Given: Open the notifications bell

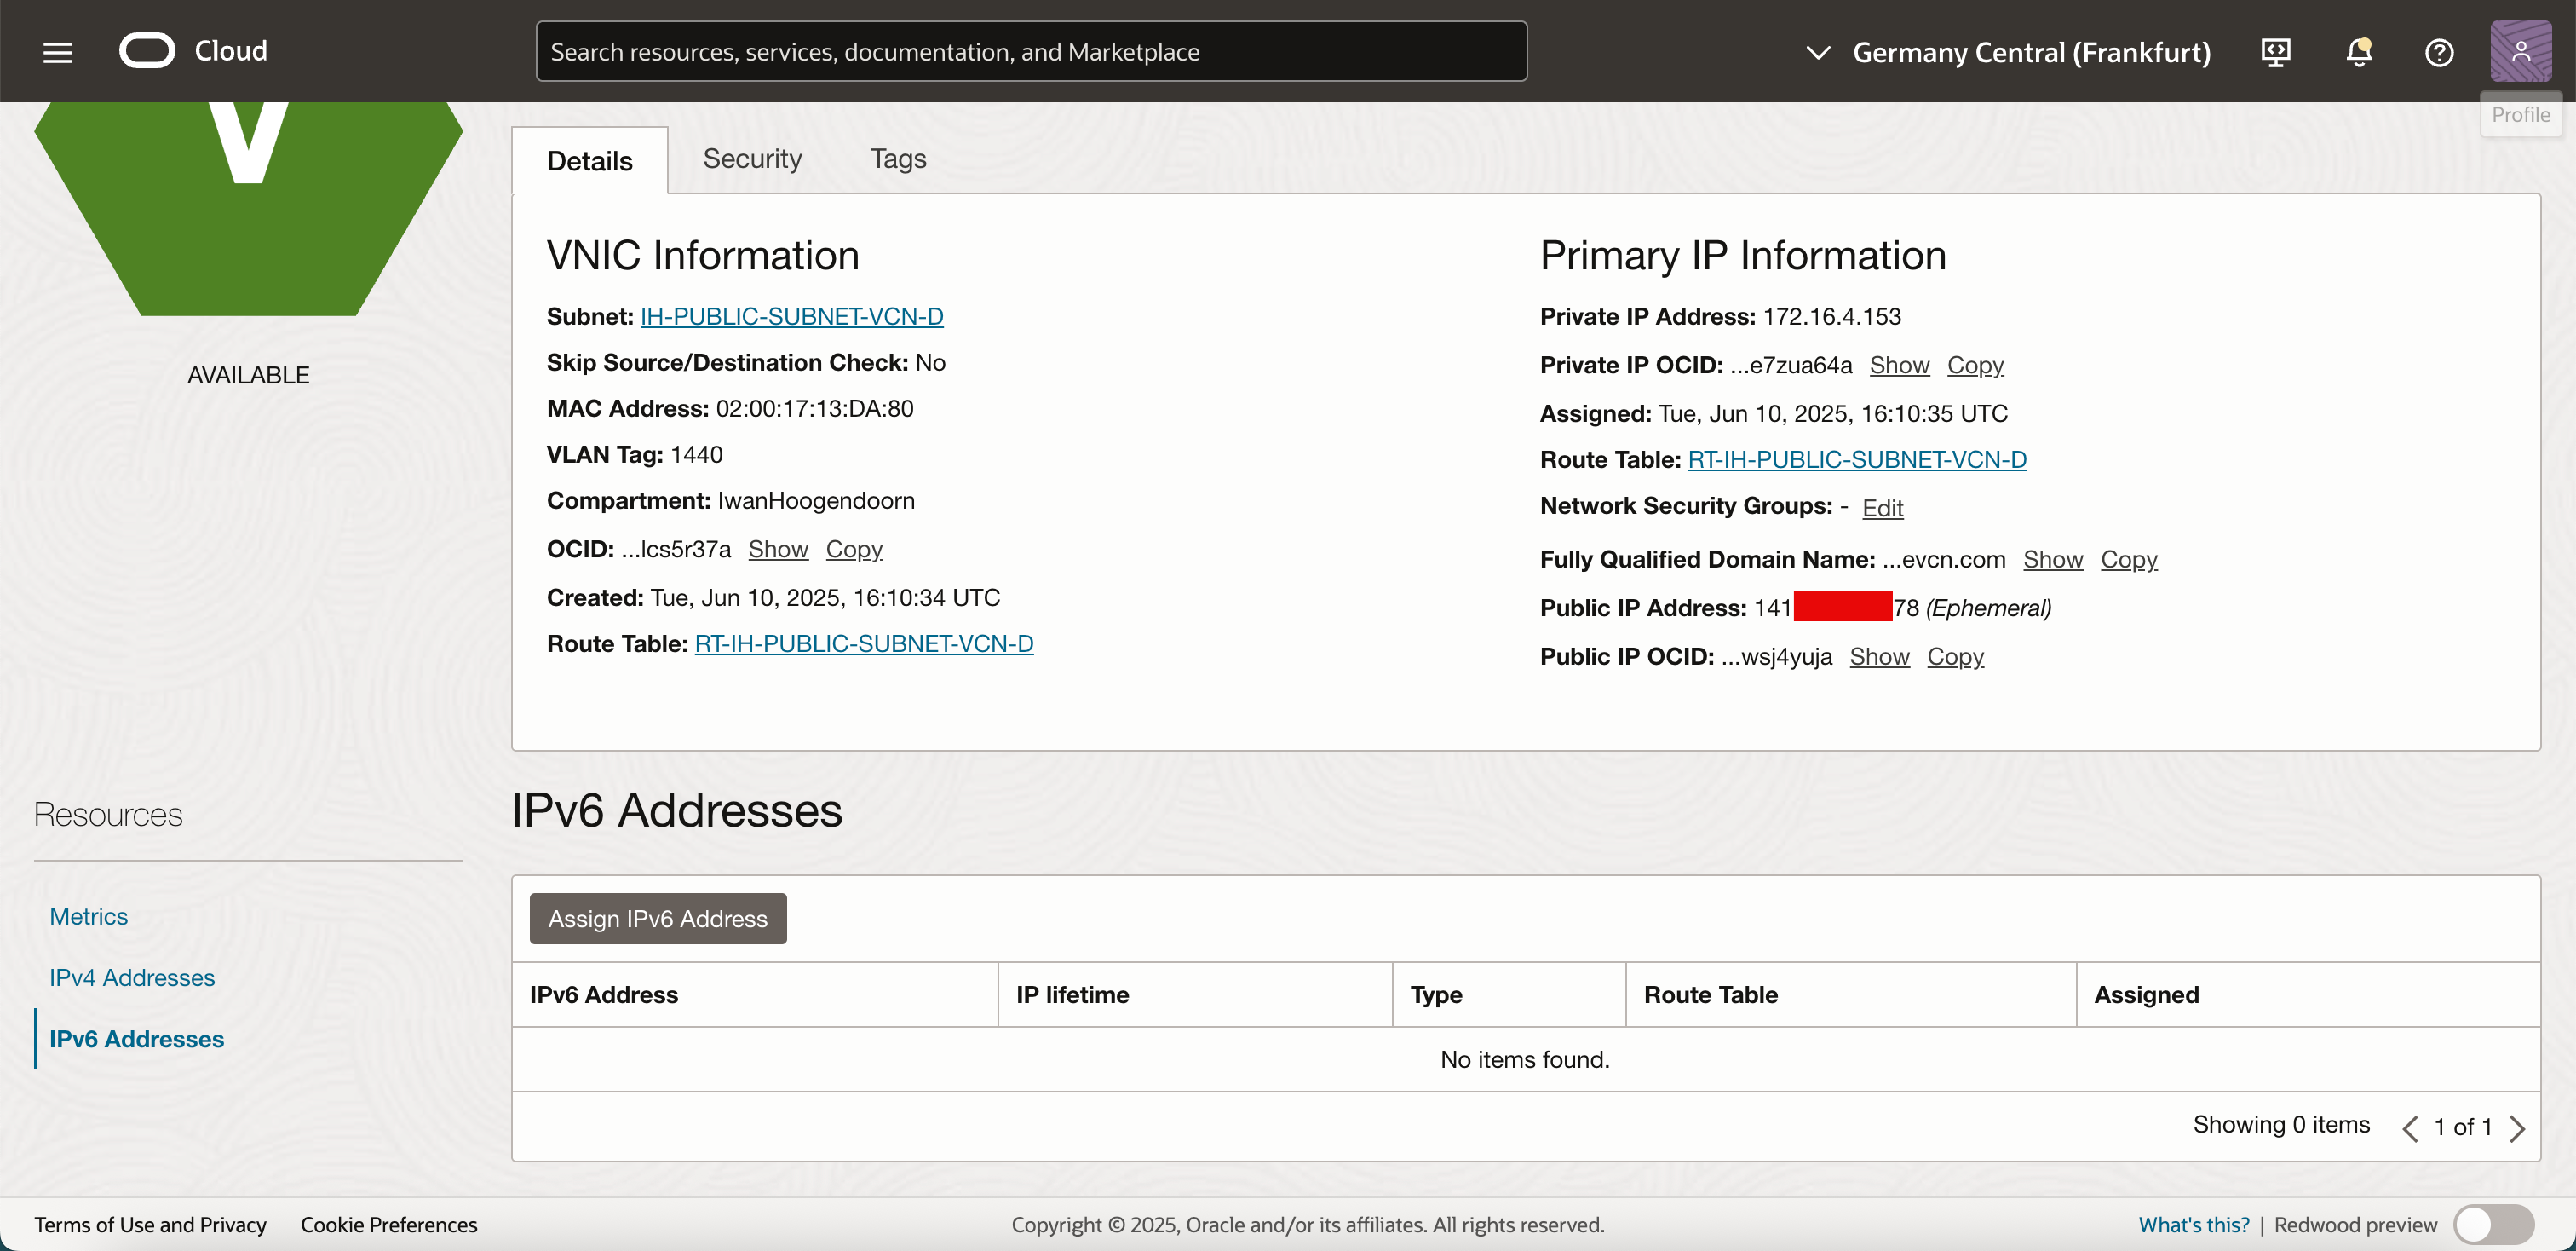Looking at the screenshot, I should (2358, 52).
